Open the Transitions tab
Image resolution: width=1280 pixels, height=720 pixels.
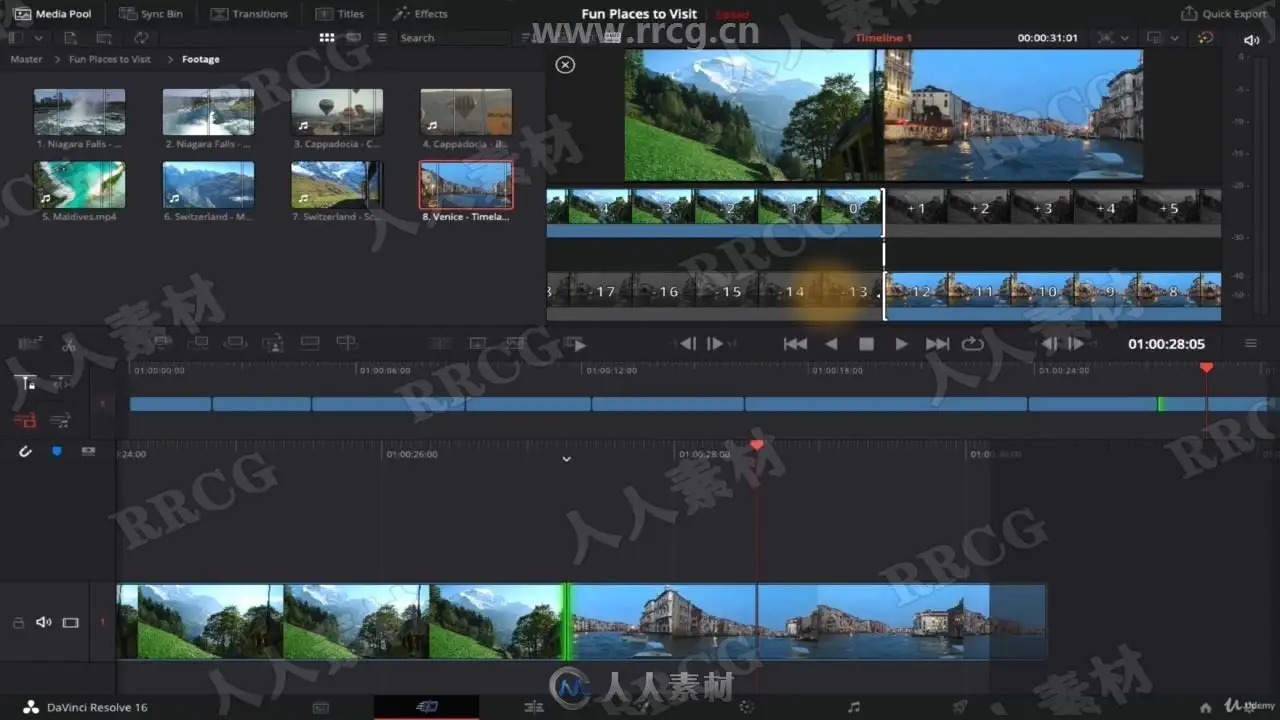[249, 14]
